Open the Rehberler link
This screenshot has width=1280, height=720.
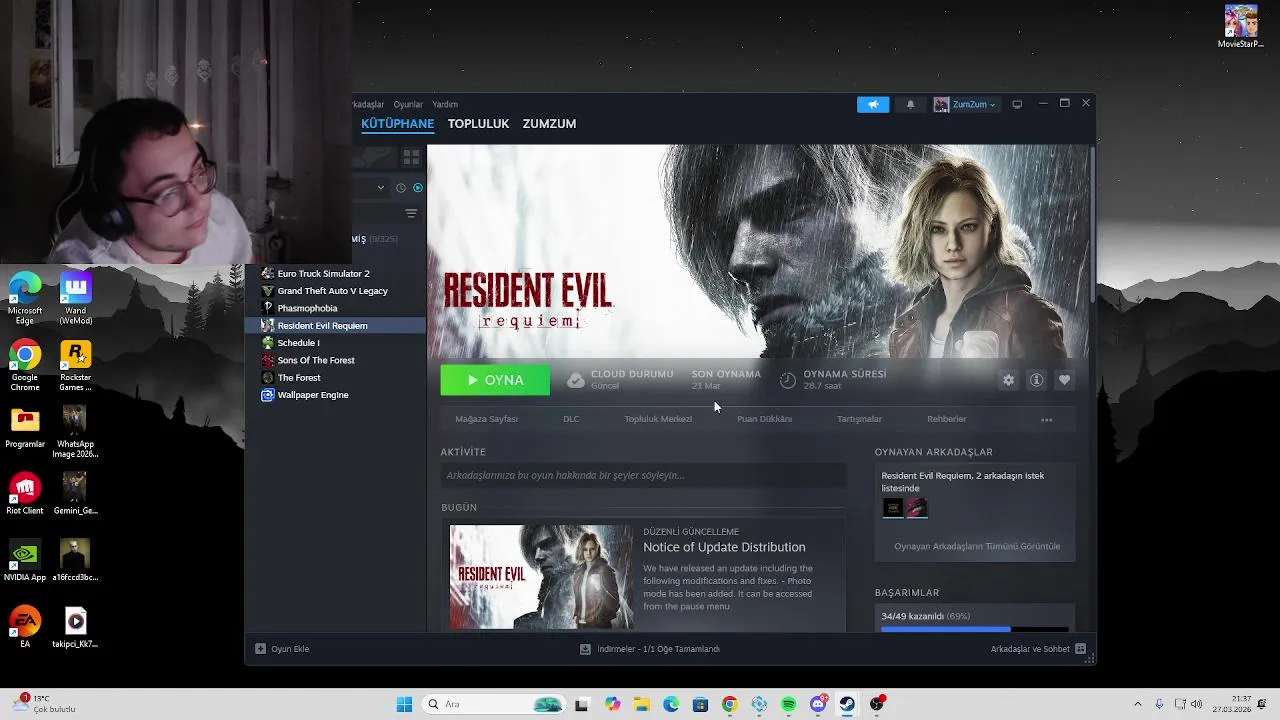pos(946,419)
